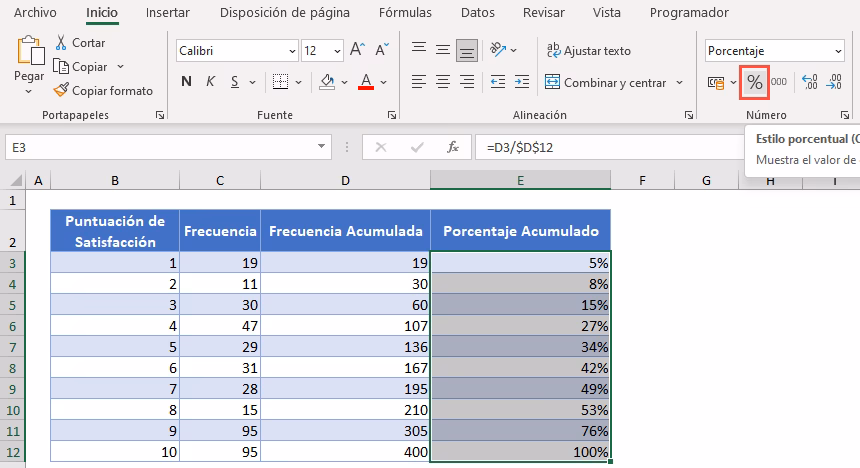Open borders dropdown arrow
The height and width of the screenshot is (468, 860).
pyautogui.click(x=298, y=83)
